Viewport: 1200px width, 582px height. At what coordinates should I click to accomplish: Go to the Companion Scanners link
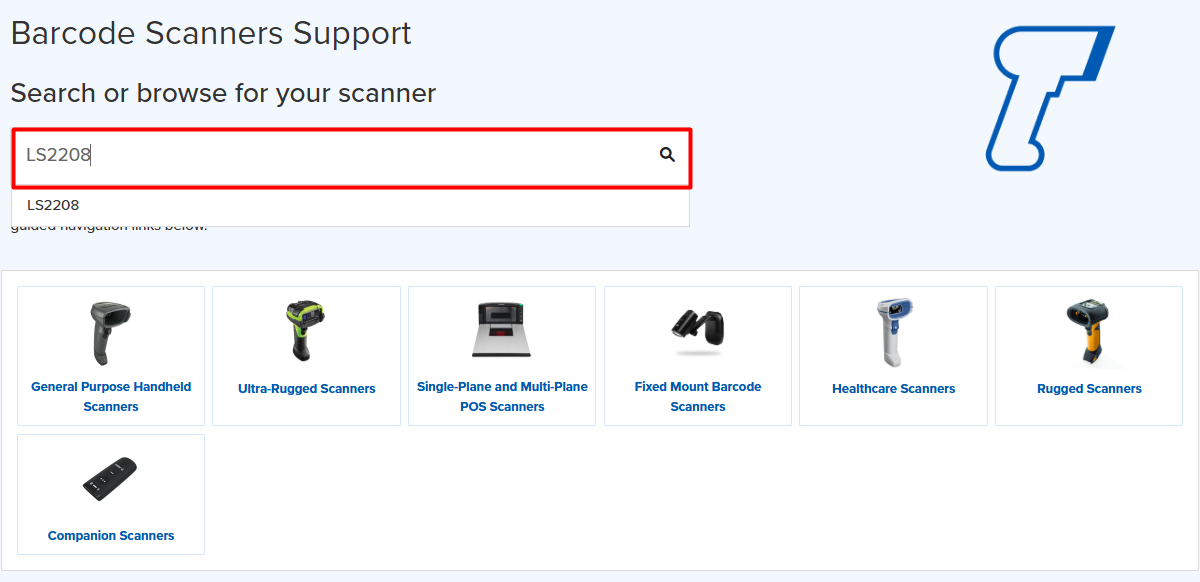tap(111, 536)
